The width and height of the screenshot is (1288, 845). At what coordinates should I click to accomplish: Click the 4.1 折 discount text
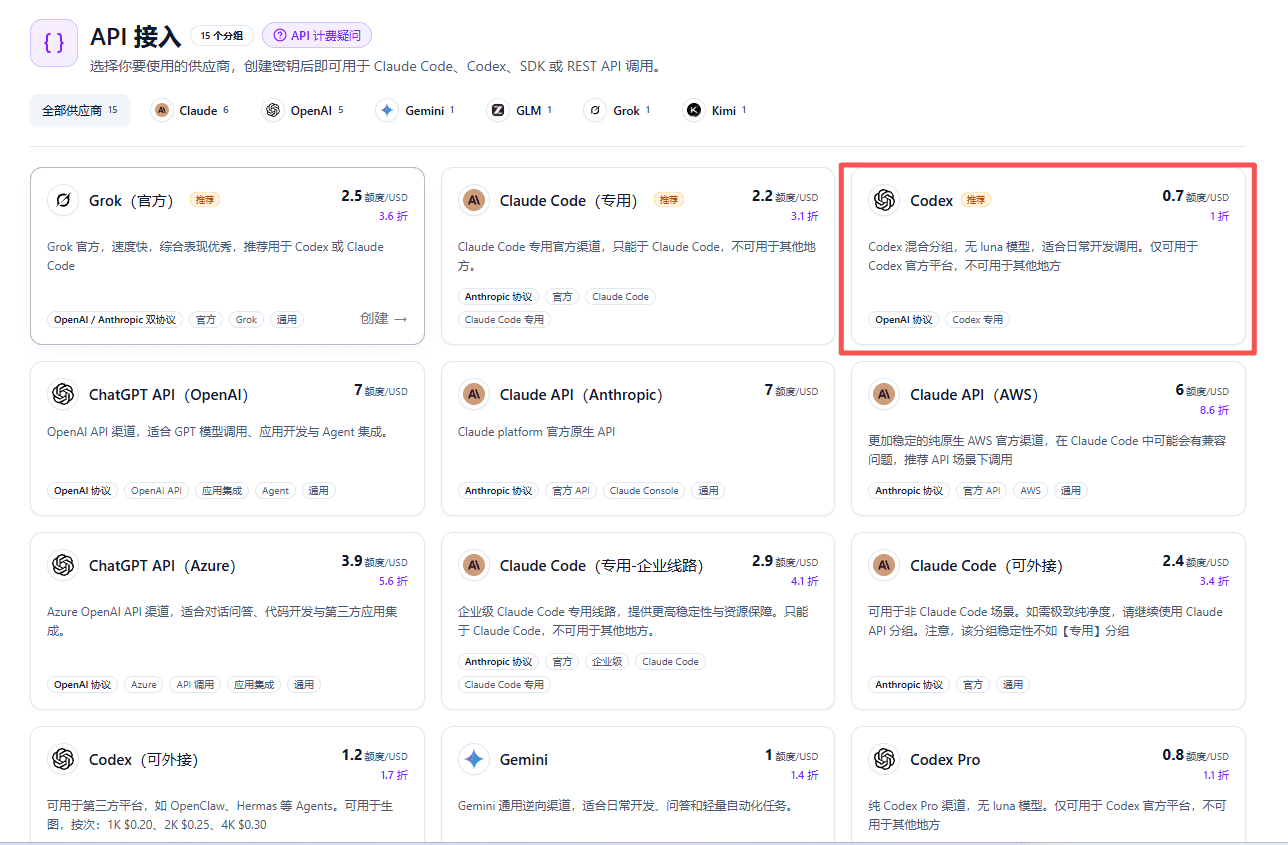[x=804, y=581]
